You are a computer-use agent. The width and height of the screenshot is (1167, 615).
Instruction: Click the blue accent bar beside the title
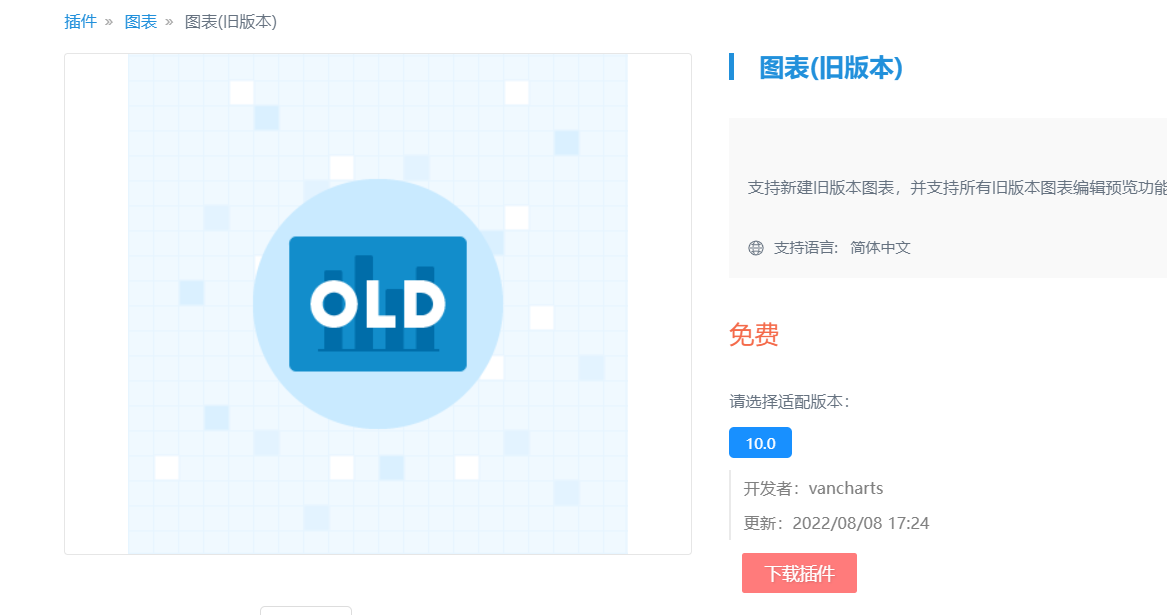pyautogui.click(x=732, y=67)
